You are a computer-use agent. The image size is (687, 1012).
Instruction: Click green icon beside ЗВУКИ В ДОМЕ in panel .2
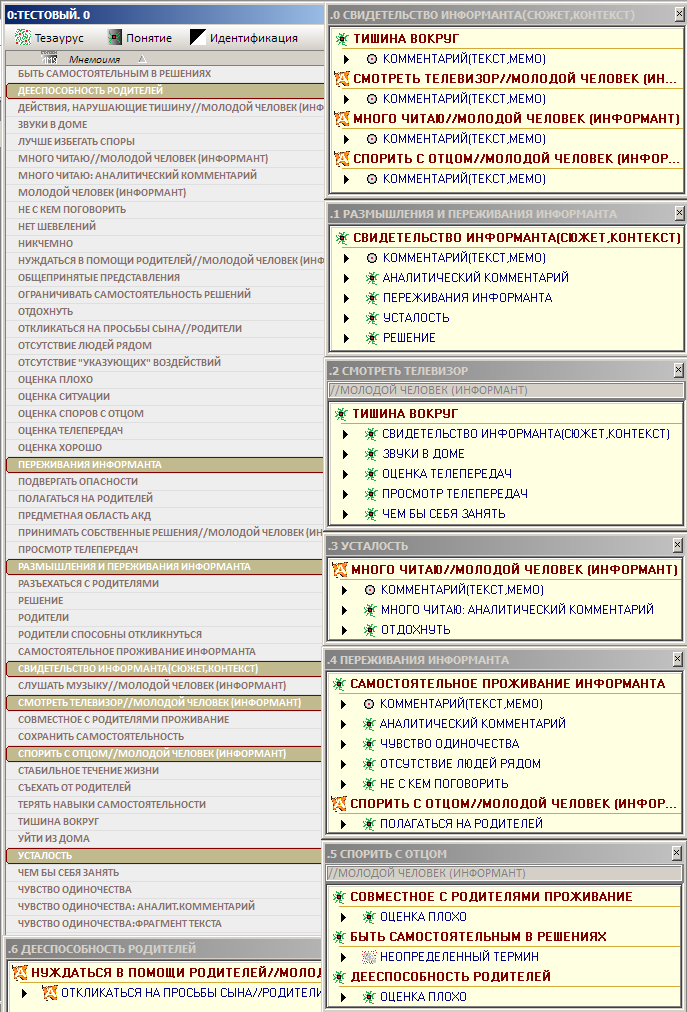tap(371, 454)
